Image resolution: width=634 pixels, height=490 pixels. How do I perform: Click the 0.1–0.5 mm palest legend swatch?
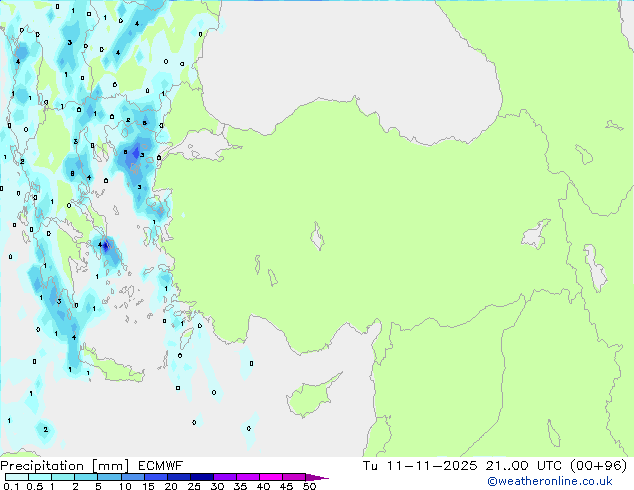click(17, 477)
